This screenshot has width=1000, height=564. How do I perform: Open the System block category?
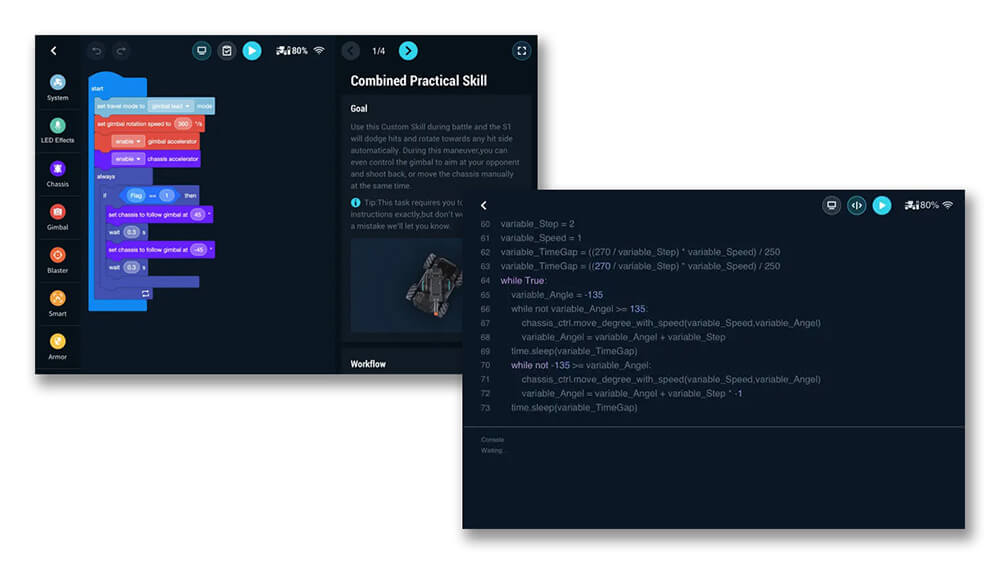[x=57, y=88]
